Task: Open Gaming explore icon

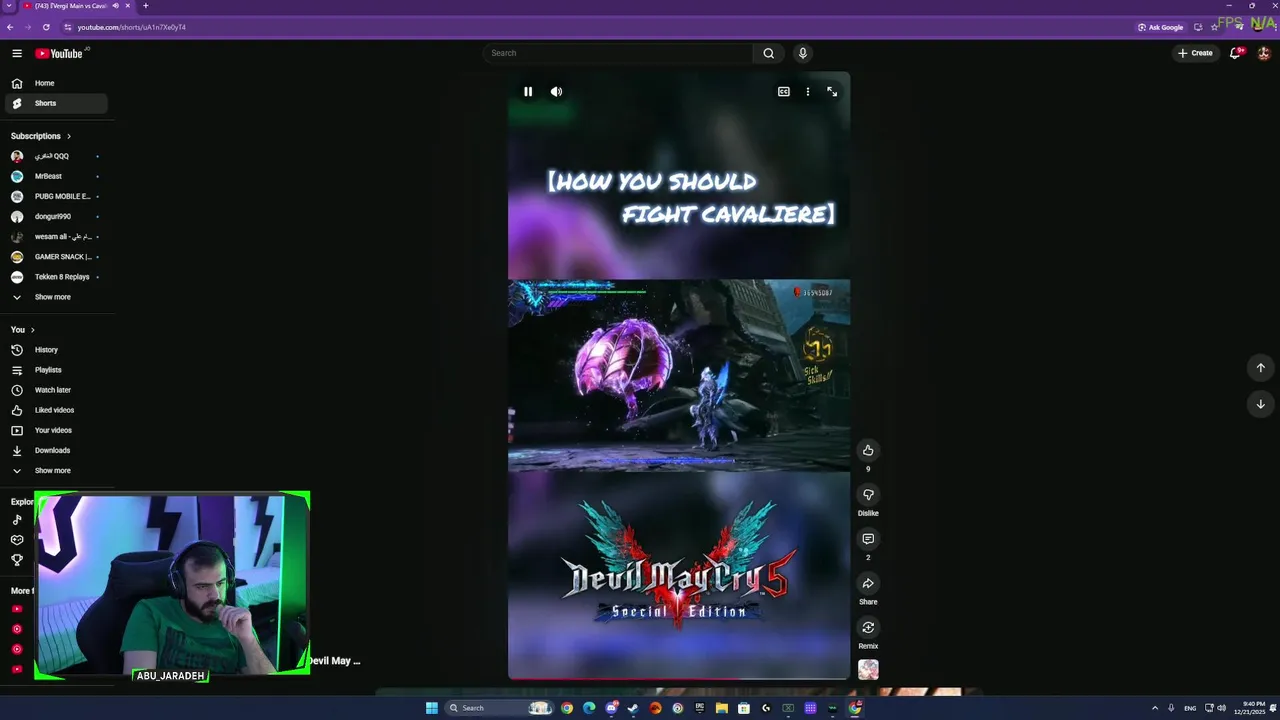Action: [x=17, y=540]
